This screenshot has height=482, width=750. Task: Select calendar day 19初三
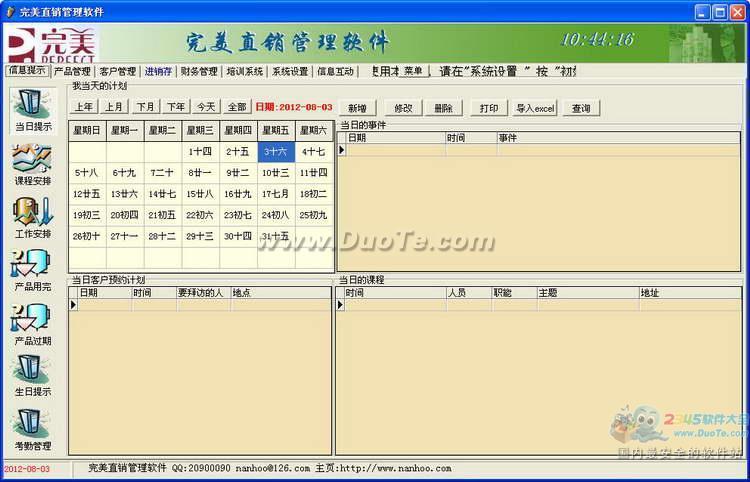[x=87, y=215]
